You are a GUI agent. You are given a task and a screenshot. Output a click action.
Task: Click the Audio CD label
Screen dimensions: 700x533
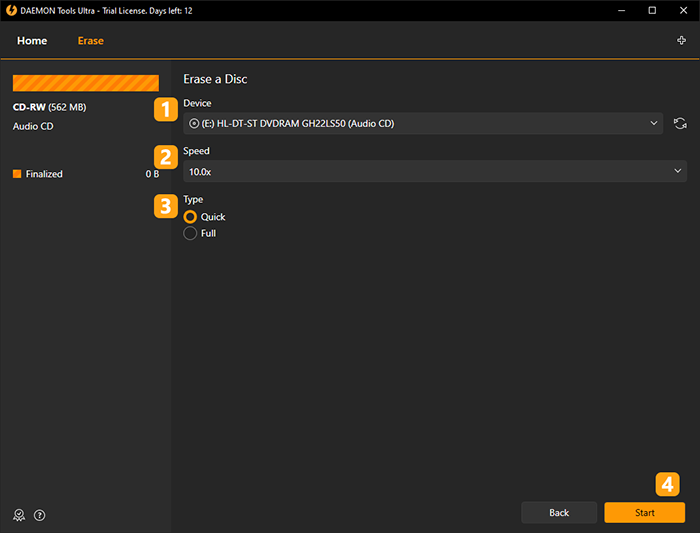(x=33, y=126)
